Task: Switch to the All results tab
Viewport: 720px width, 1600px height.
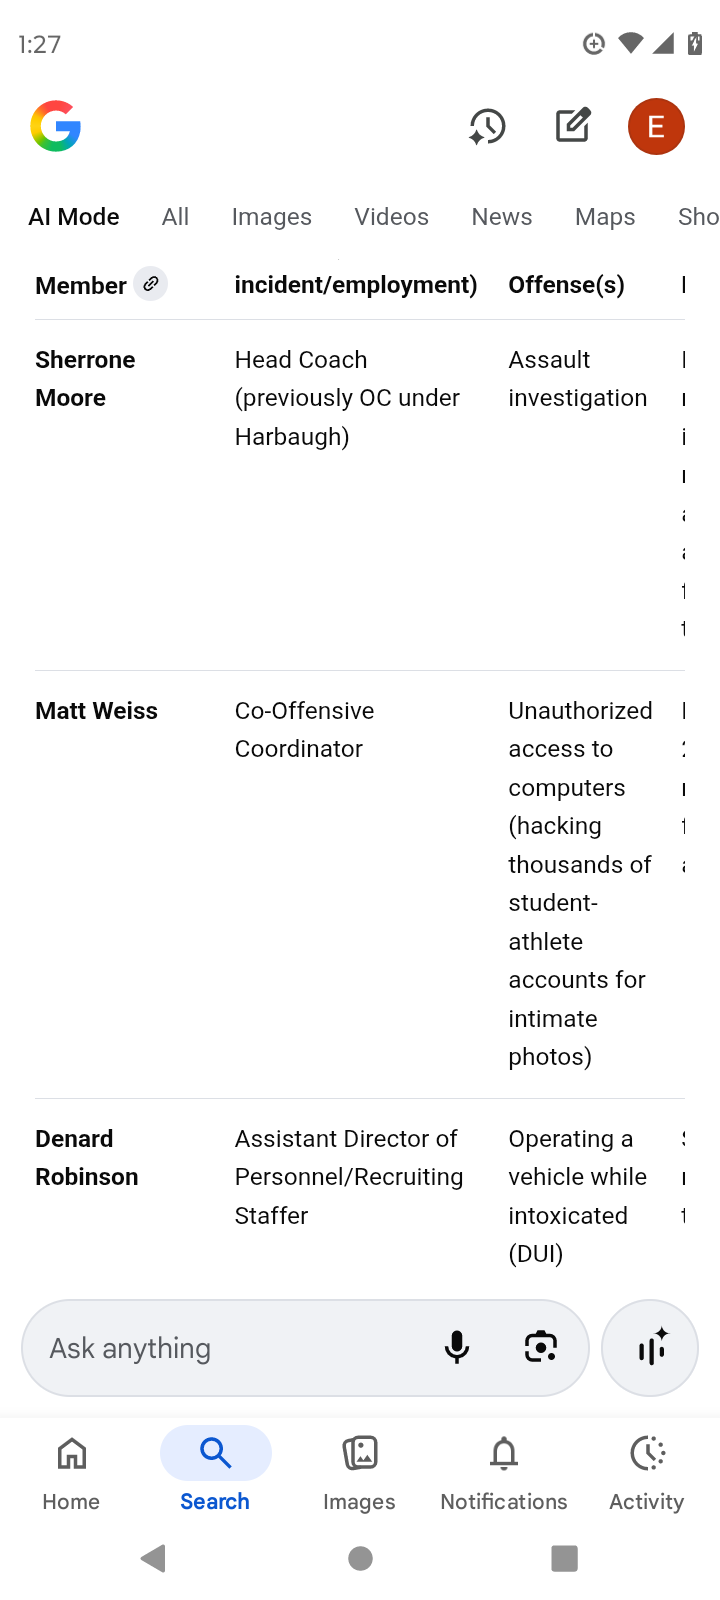Action: coord(176,217)
